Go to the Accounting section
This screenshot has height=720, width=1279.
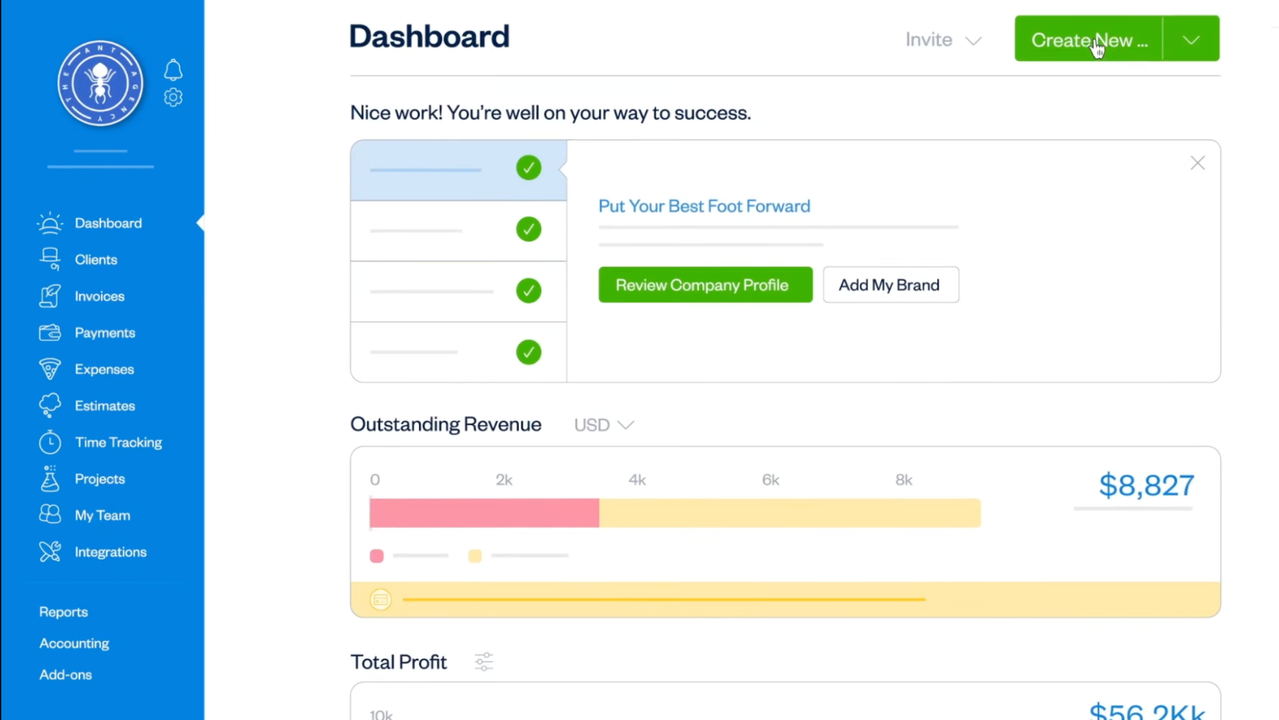[x=73, y=643]
